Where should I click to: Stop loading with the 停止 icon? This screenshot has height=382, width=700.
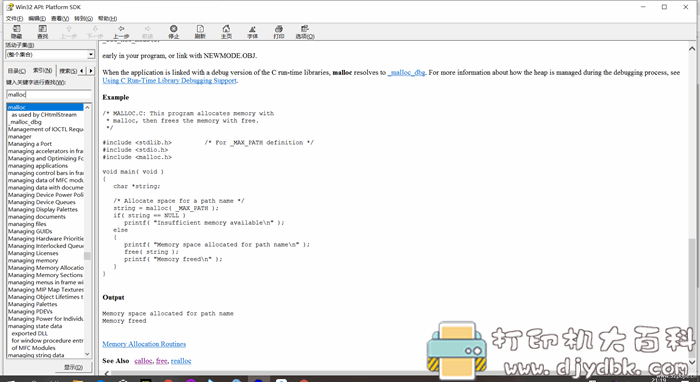click(174, 32)
